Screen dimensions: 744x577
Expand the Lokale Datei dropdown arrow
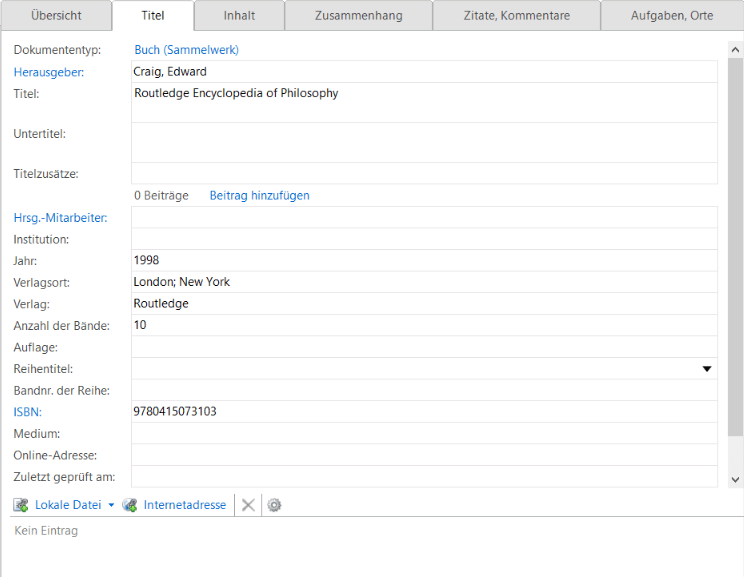[x=112, y=505]
